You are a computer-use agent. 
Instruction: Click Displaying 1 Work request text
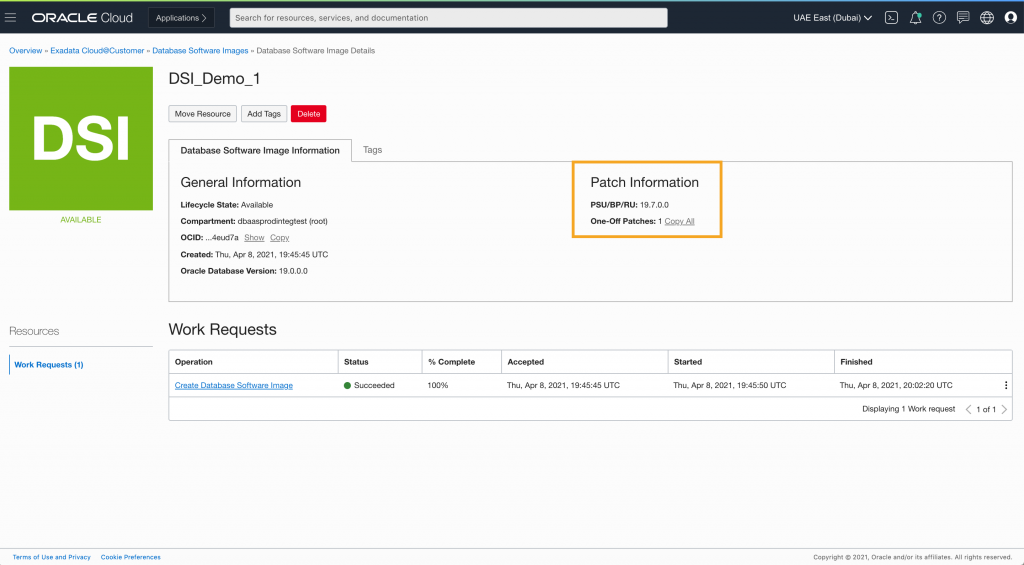click(x=908, y=409)
